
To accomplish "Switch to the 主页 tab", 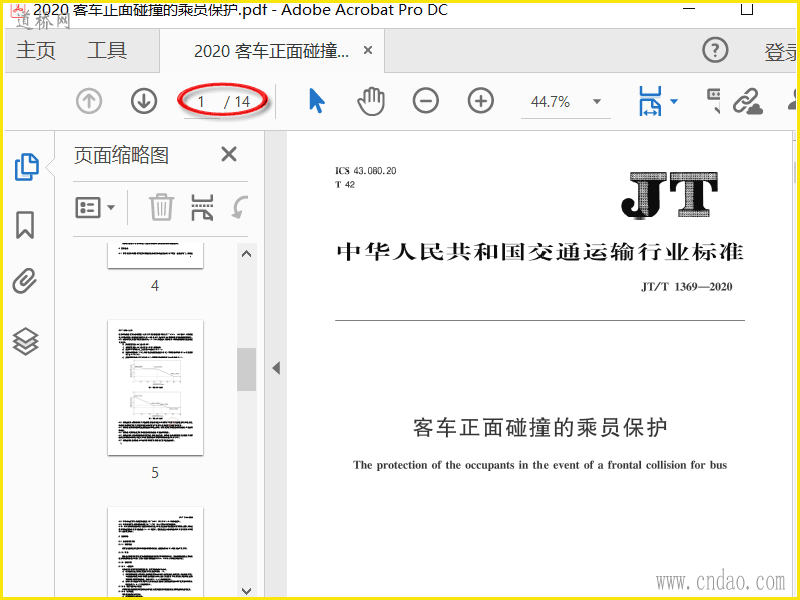I will pyautogui.click(x=35, y=51).
